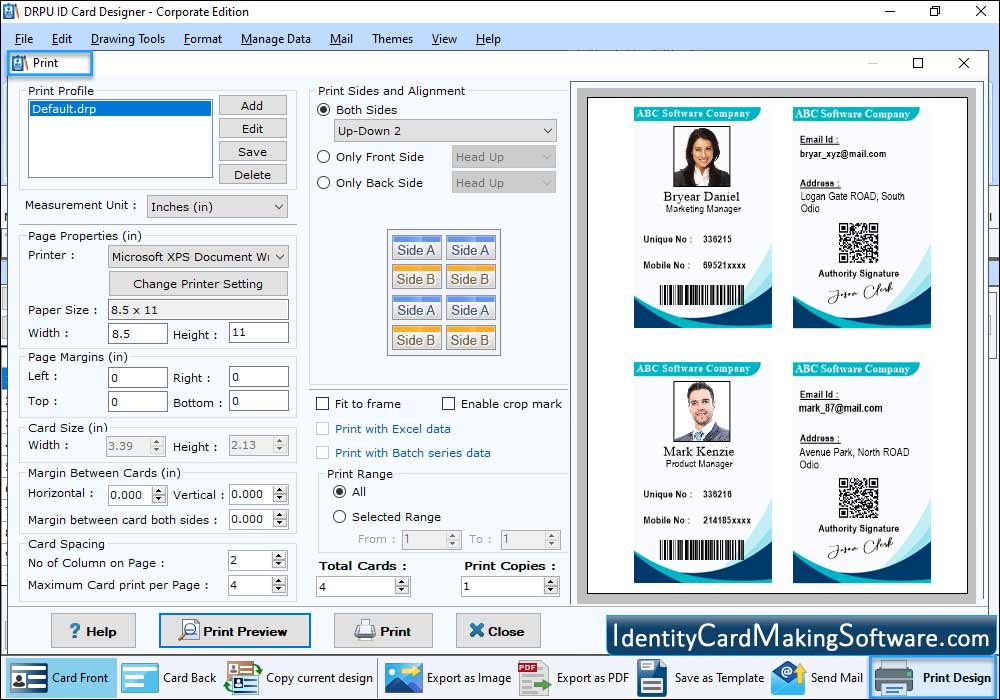Open the Mail menu
Viewport: 1000px width, 700px height.
(x=341, y=39)
